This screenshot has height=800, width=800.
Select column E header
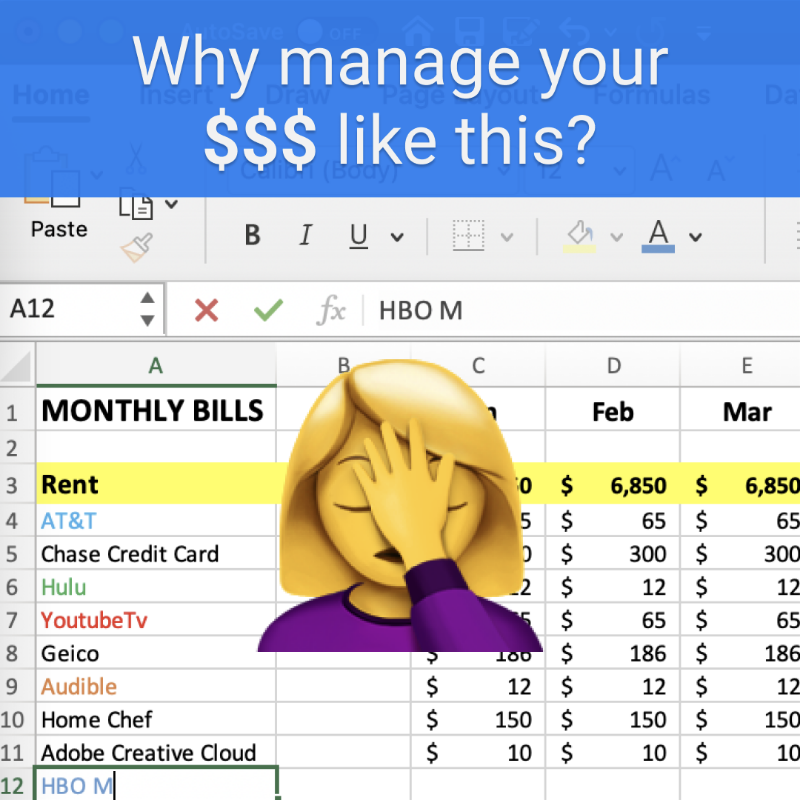coord(741,366)
